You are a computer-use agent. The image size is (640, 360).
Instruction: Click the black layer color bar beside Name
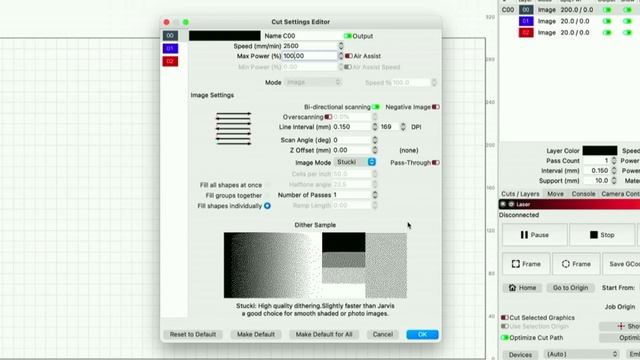(x=224, y=36)
